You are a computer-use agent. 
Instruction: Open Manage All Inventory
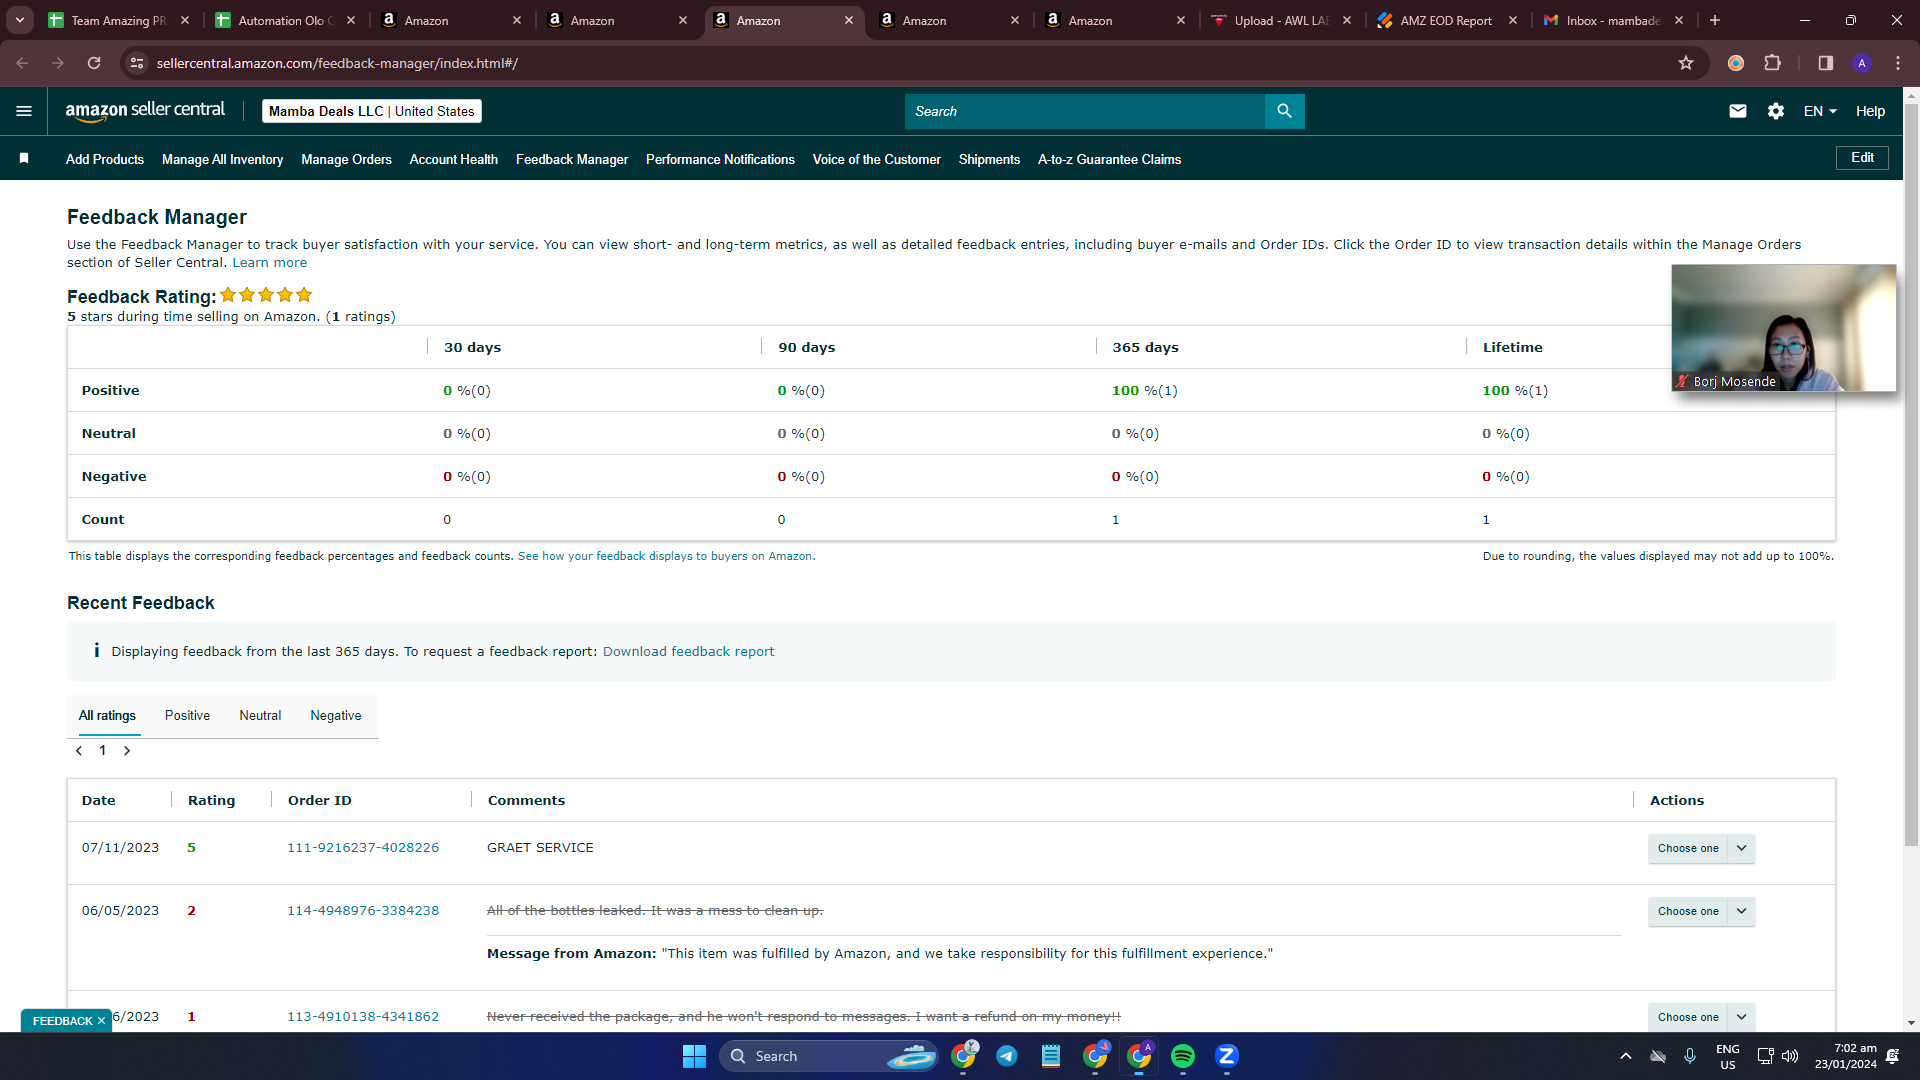[222, 159]
